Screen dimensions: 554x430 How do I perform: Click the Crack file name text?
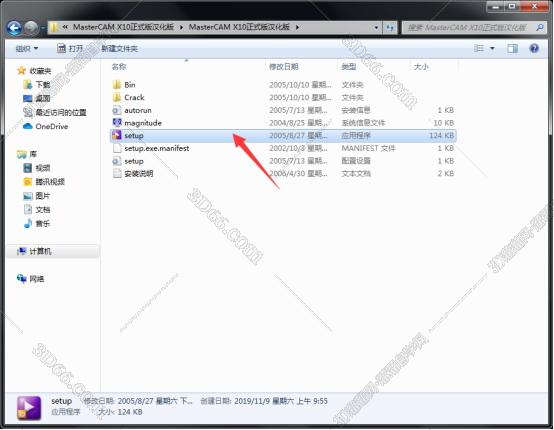click(x=134, y=98)
